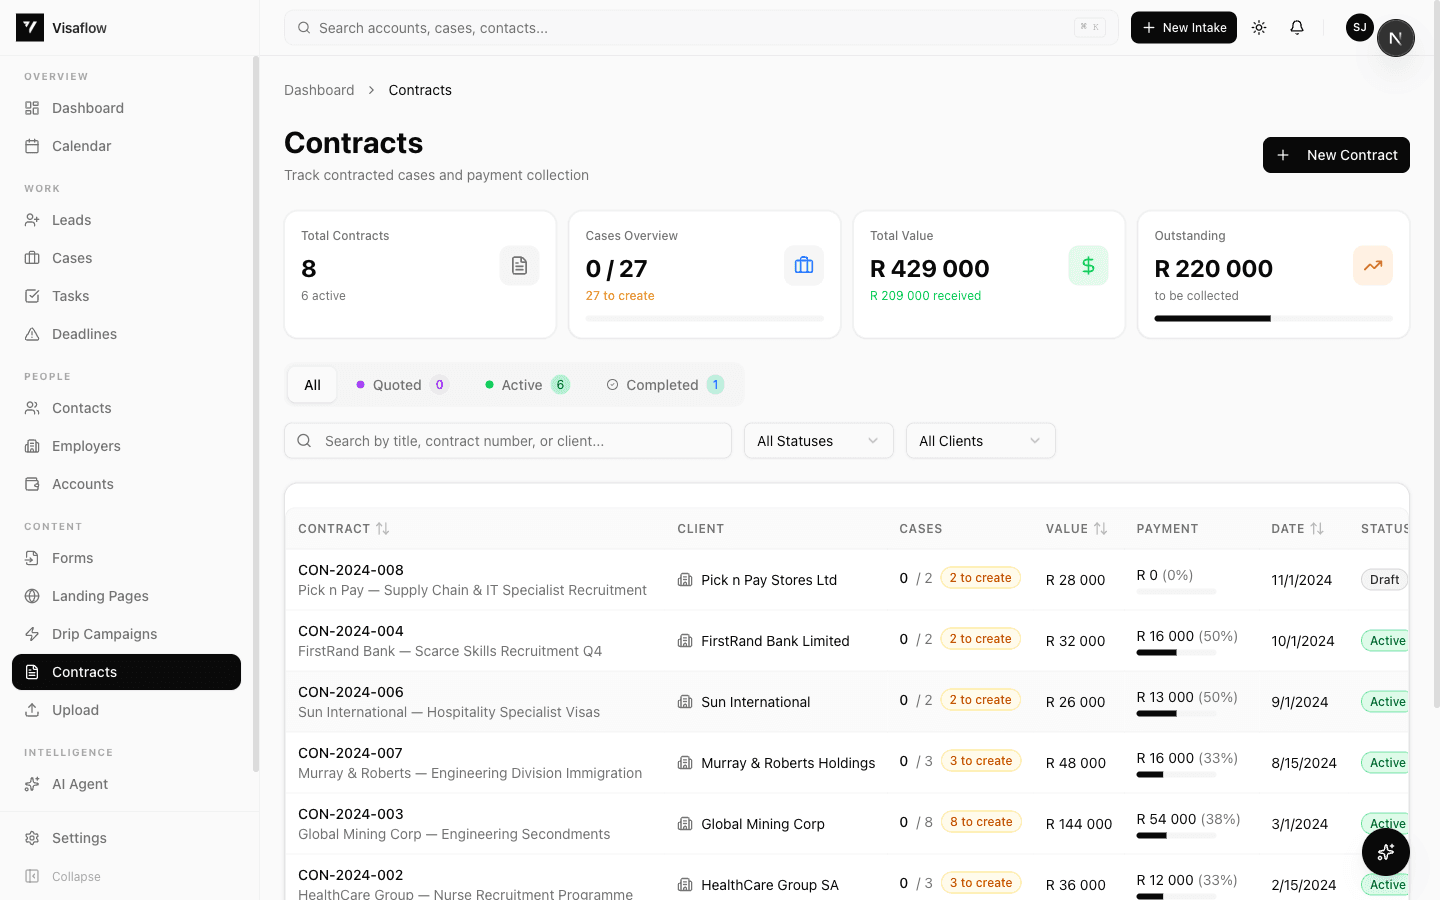
Task: Click the contract search input field
Action: [x=507, y=440]
